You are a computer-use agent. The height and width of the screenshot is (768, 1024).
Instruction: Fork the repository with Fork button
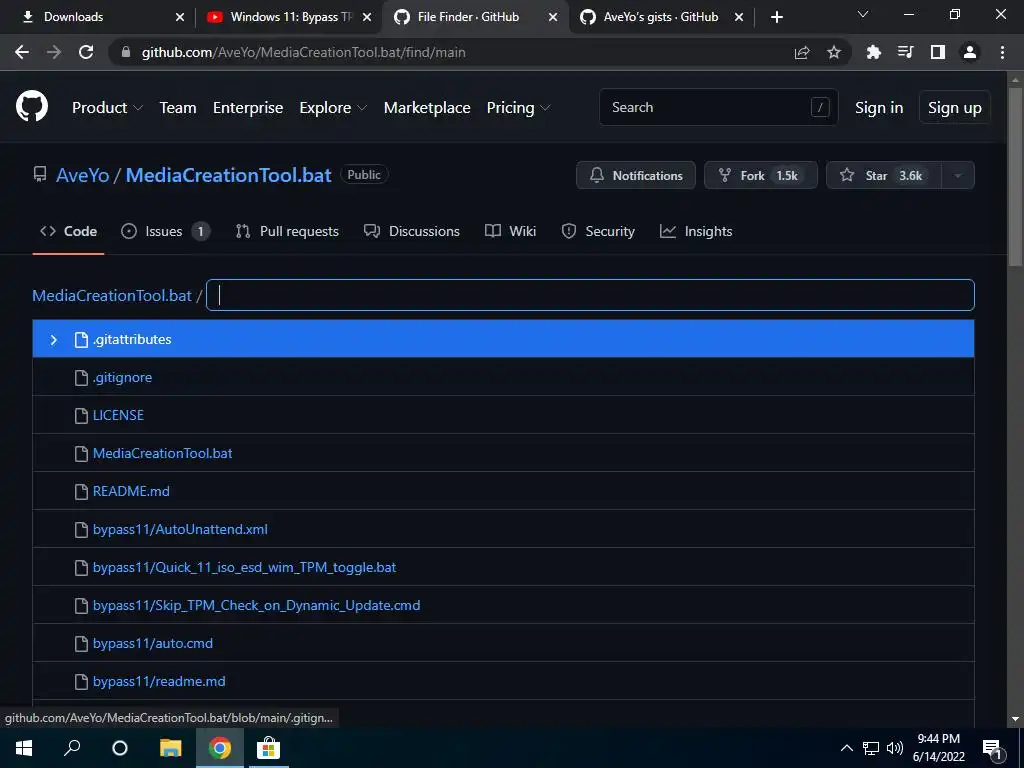[x=761, y=175]
